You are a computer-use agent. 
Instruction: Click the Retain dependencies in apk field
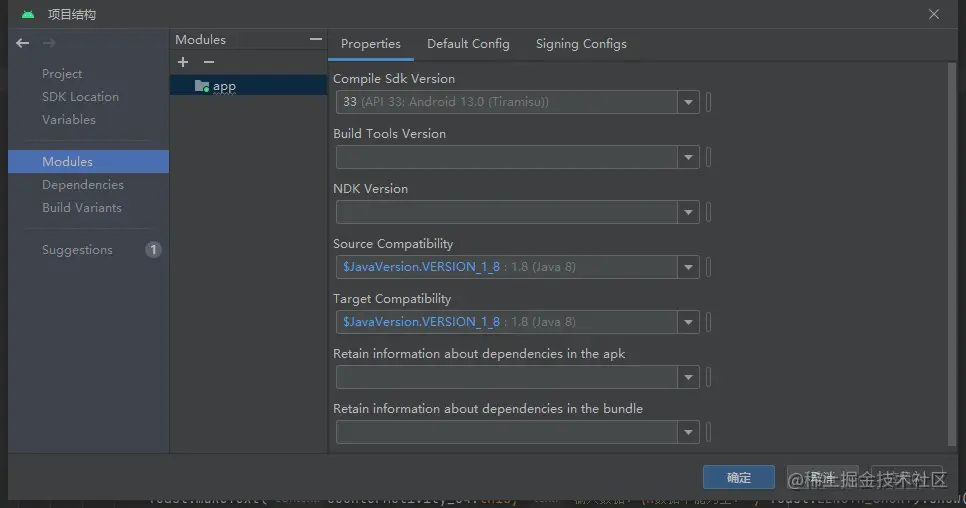pyautogui.click(x=505, y=377)
